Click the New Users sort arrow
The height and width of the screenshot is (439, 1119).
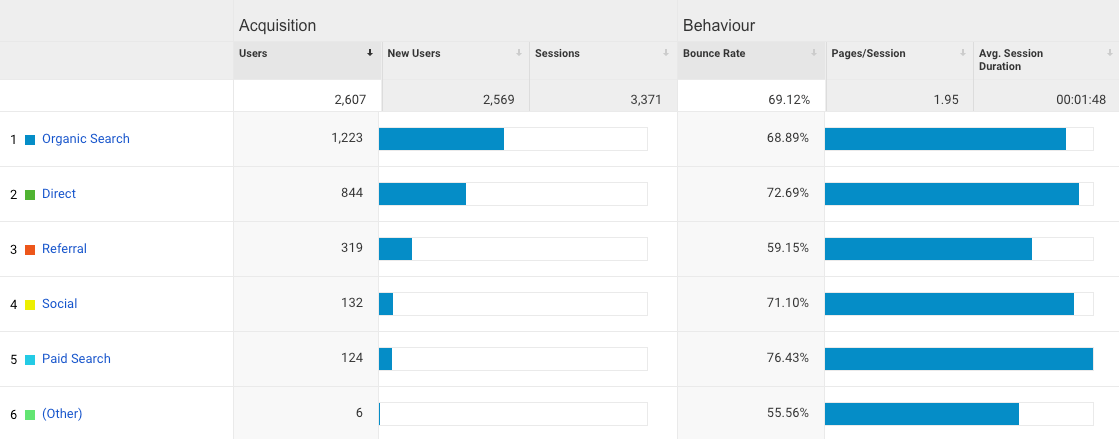click(x=519, y=53)
